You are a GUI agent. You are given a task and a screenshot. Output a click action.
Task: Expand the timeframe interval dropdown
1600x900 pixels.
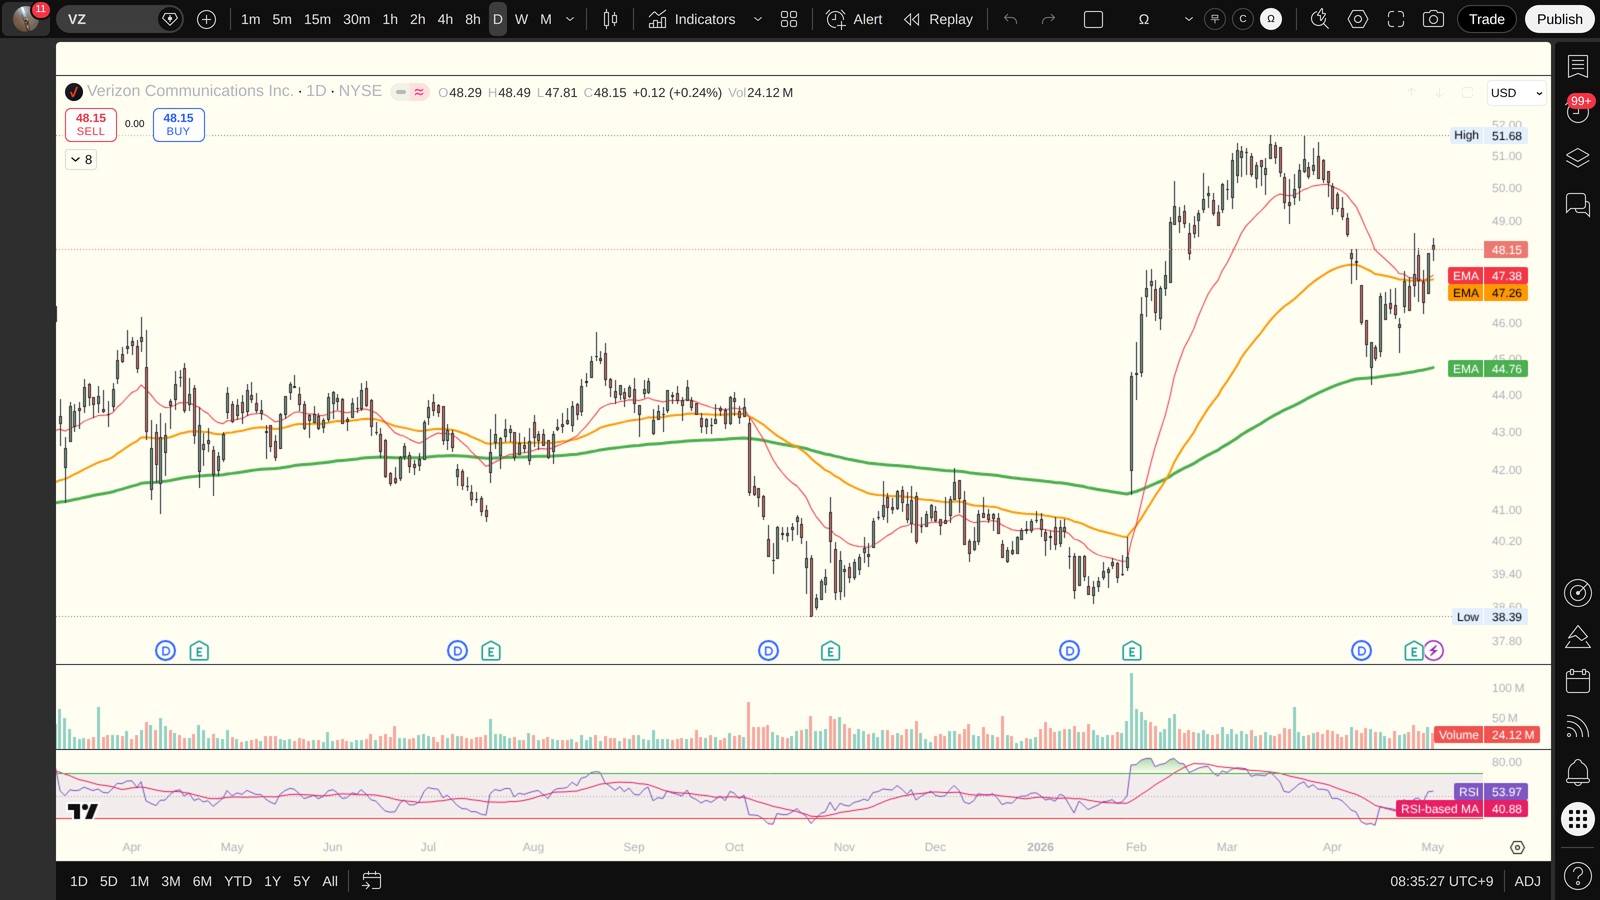click(571, 19)
